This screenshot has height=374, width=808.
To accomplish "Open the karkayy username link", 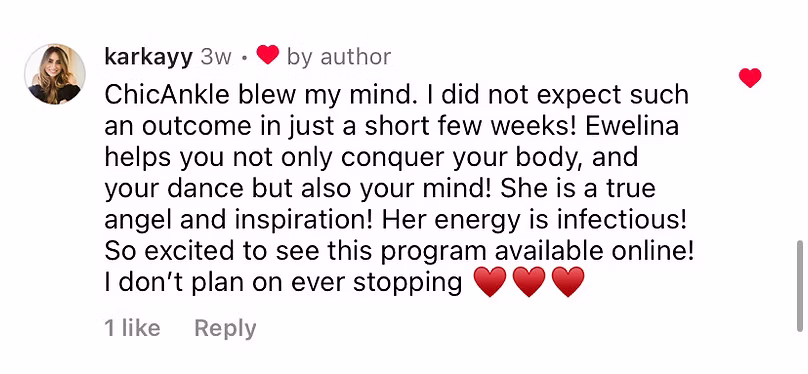I will [149, 56].
